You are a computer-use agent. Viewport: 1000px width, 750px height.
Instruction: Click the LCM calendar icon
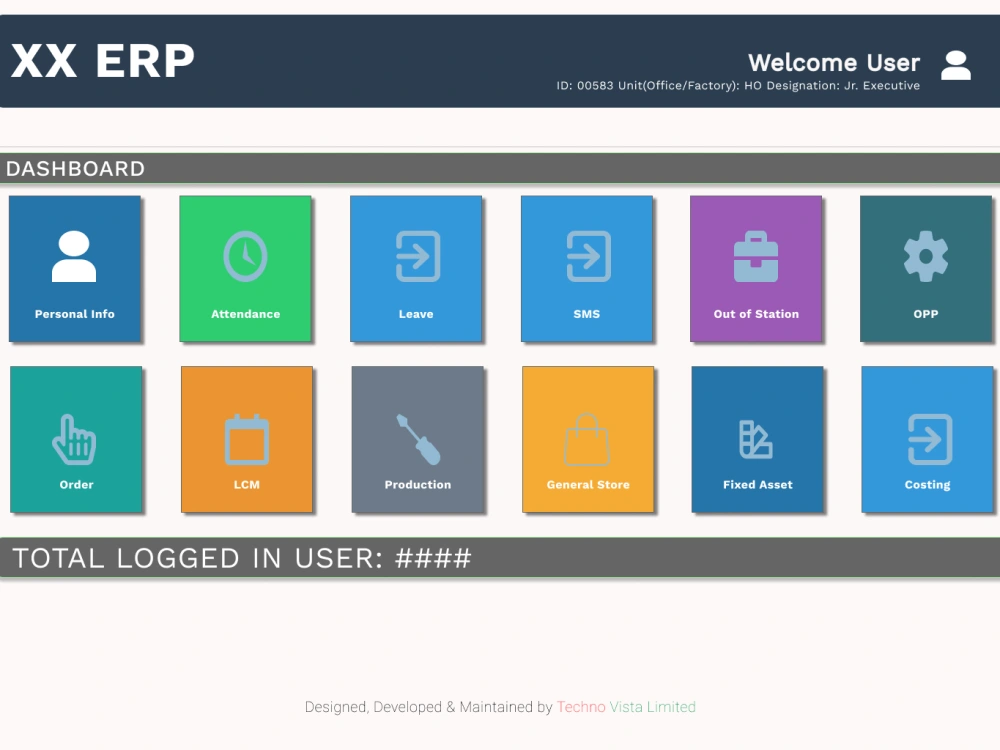[247, 439]
